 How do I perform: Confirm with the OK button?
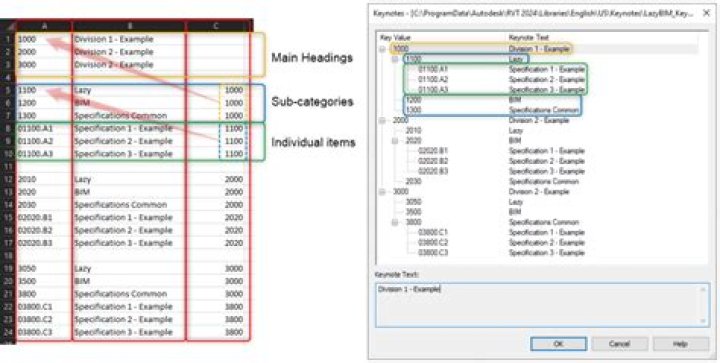(x=558, y=344)
